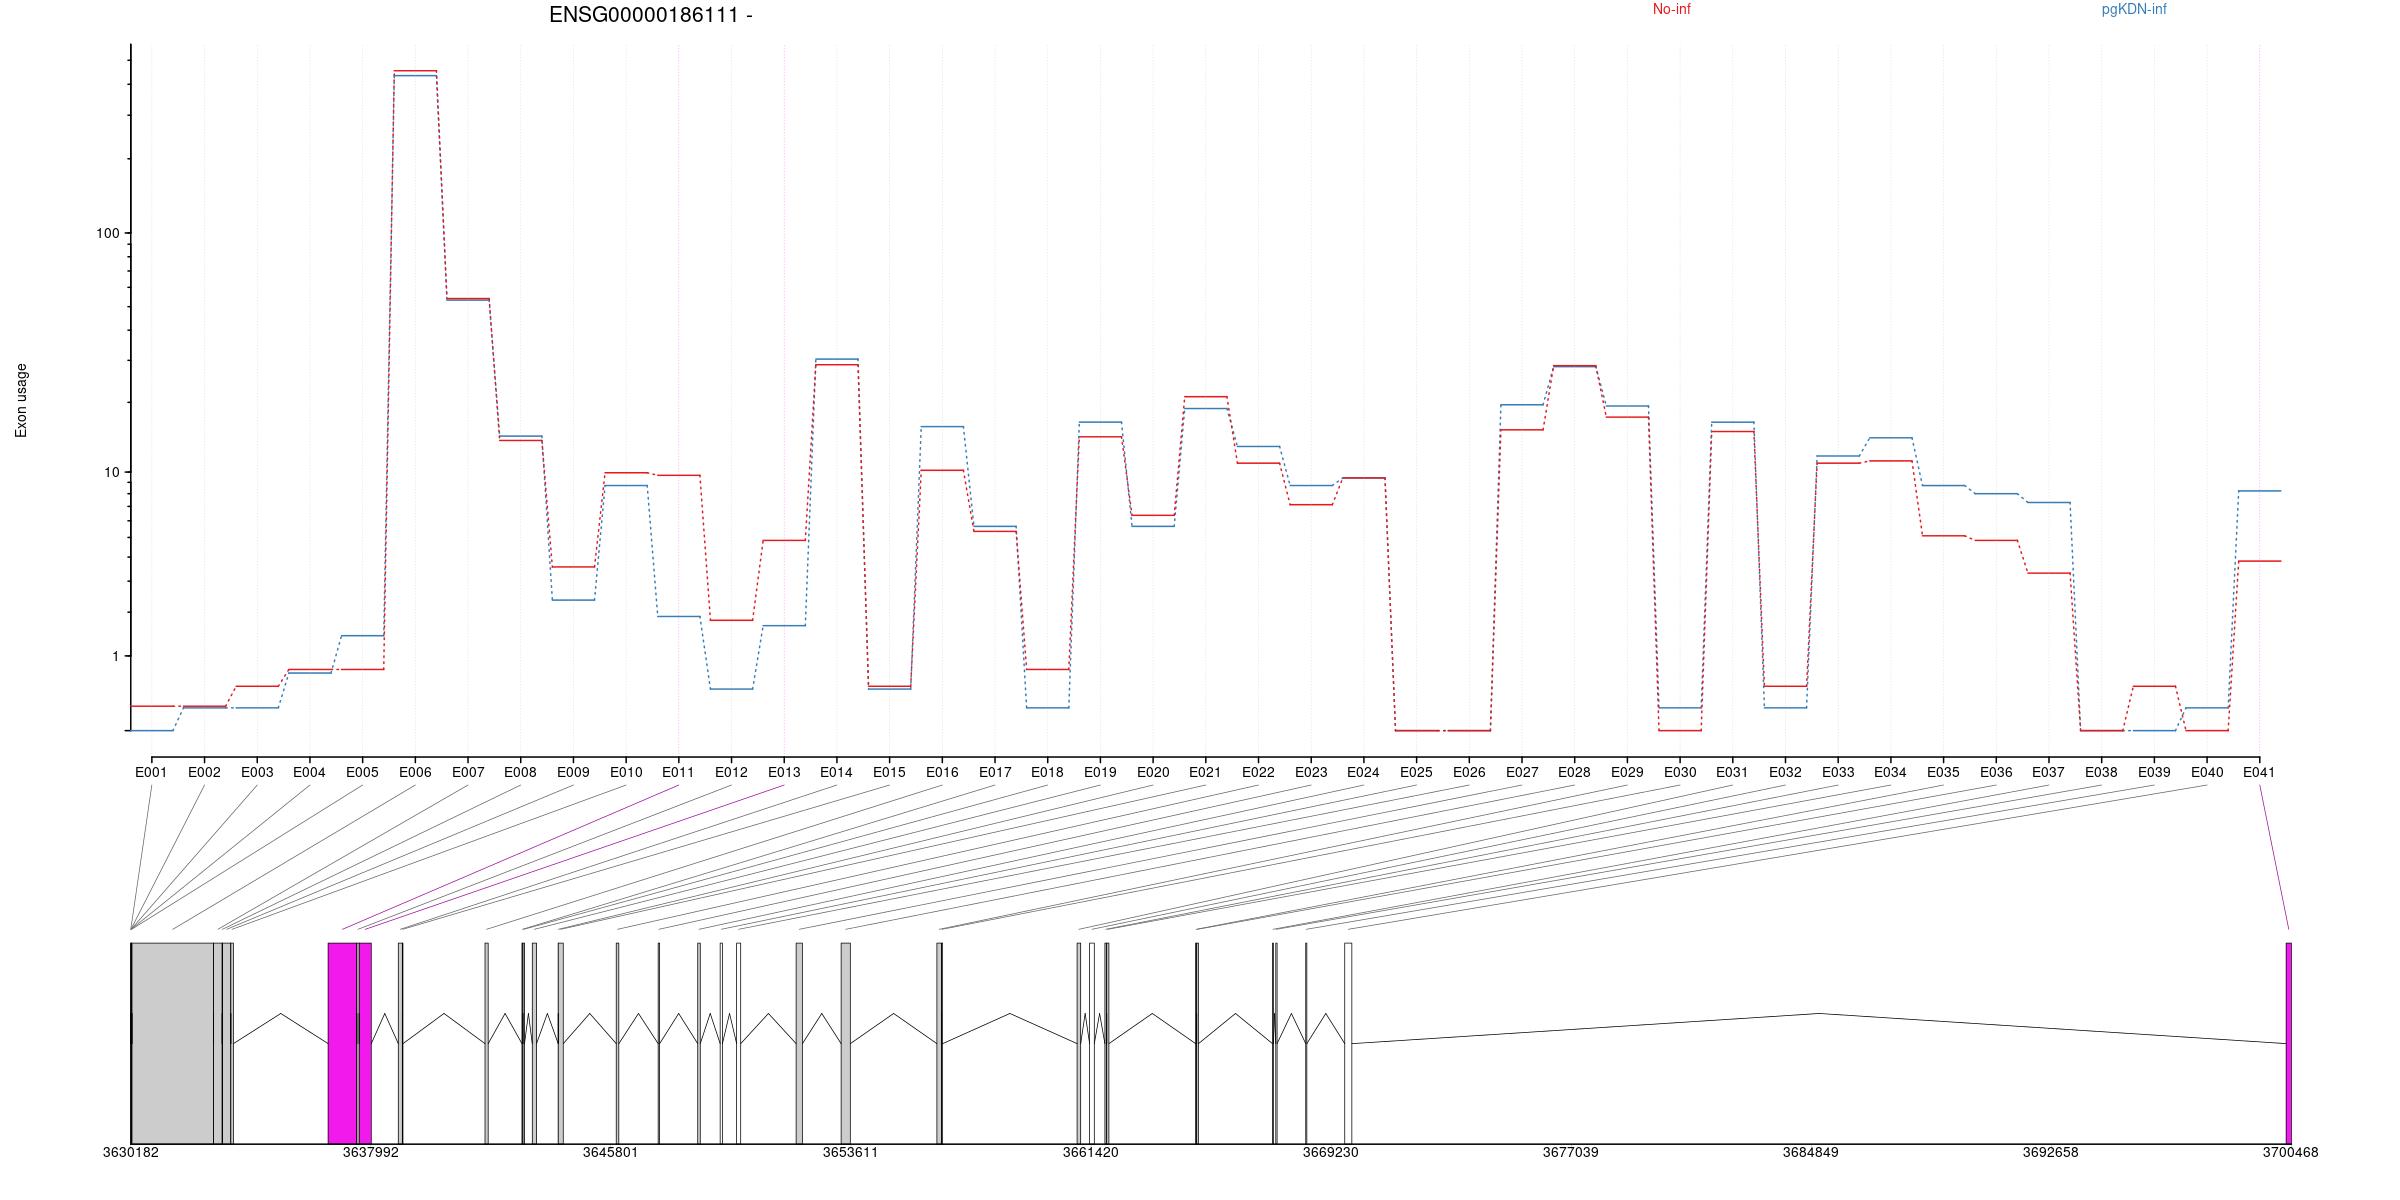
Task: Click exon label E035
Action: point(1943,772)
